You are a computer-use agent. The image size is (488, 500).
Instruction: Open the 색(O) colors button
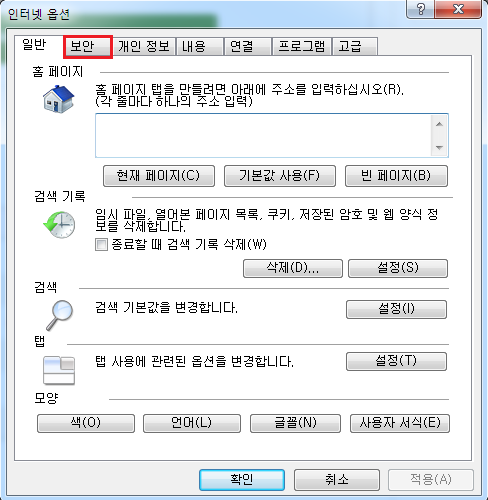coord(86,423)
